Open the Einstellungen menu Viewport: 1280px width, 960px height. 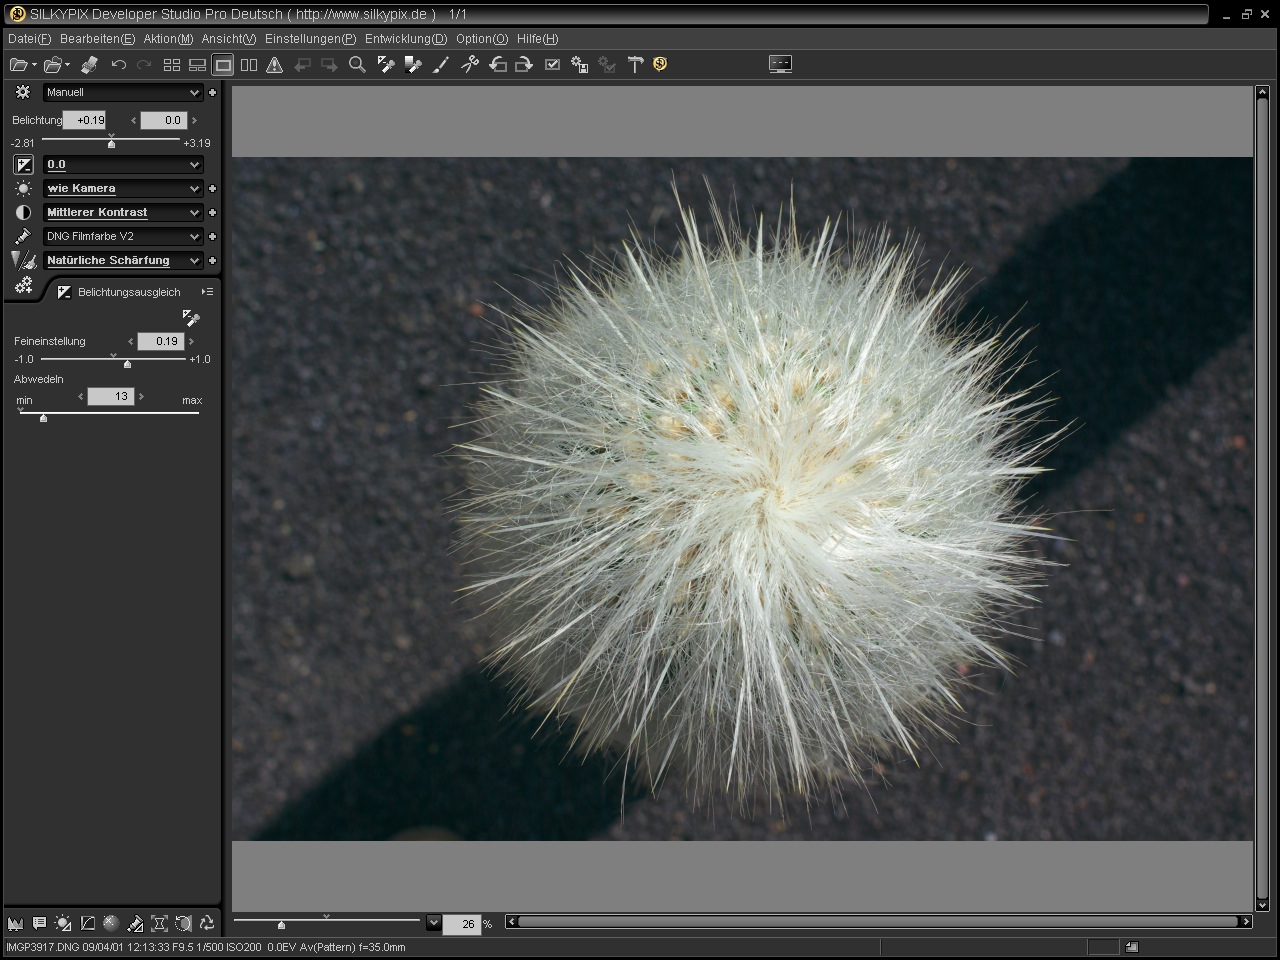click(310, 39)
